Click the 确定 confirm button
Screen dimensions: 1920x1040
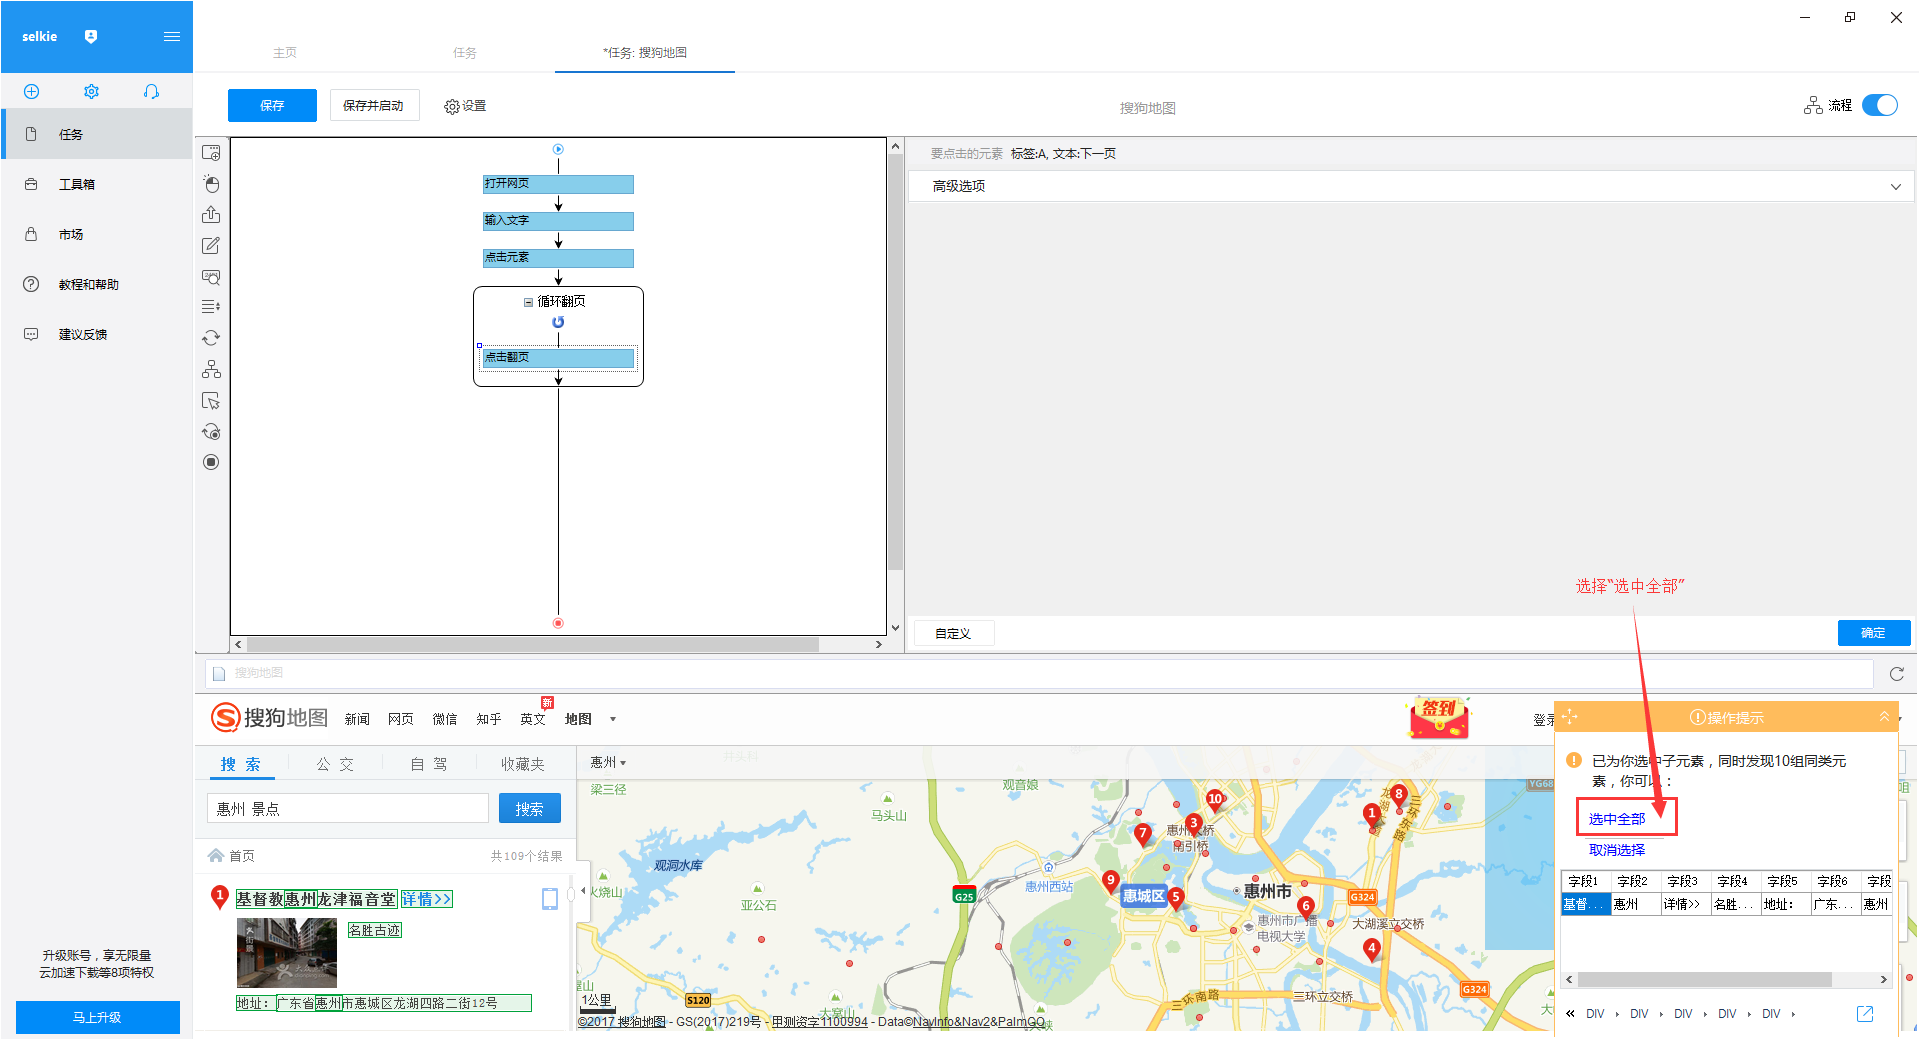pyautogui.click(x=1873, y=633)
